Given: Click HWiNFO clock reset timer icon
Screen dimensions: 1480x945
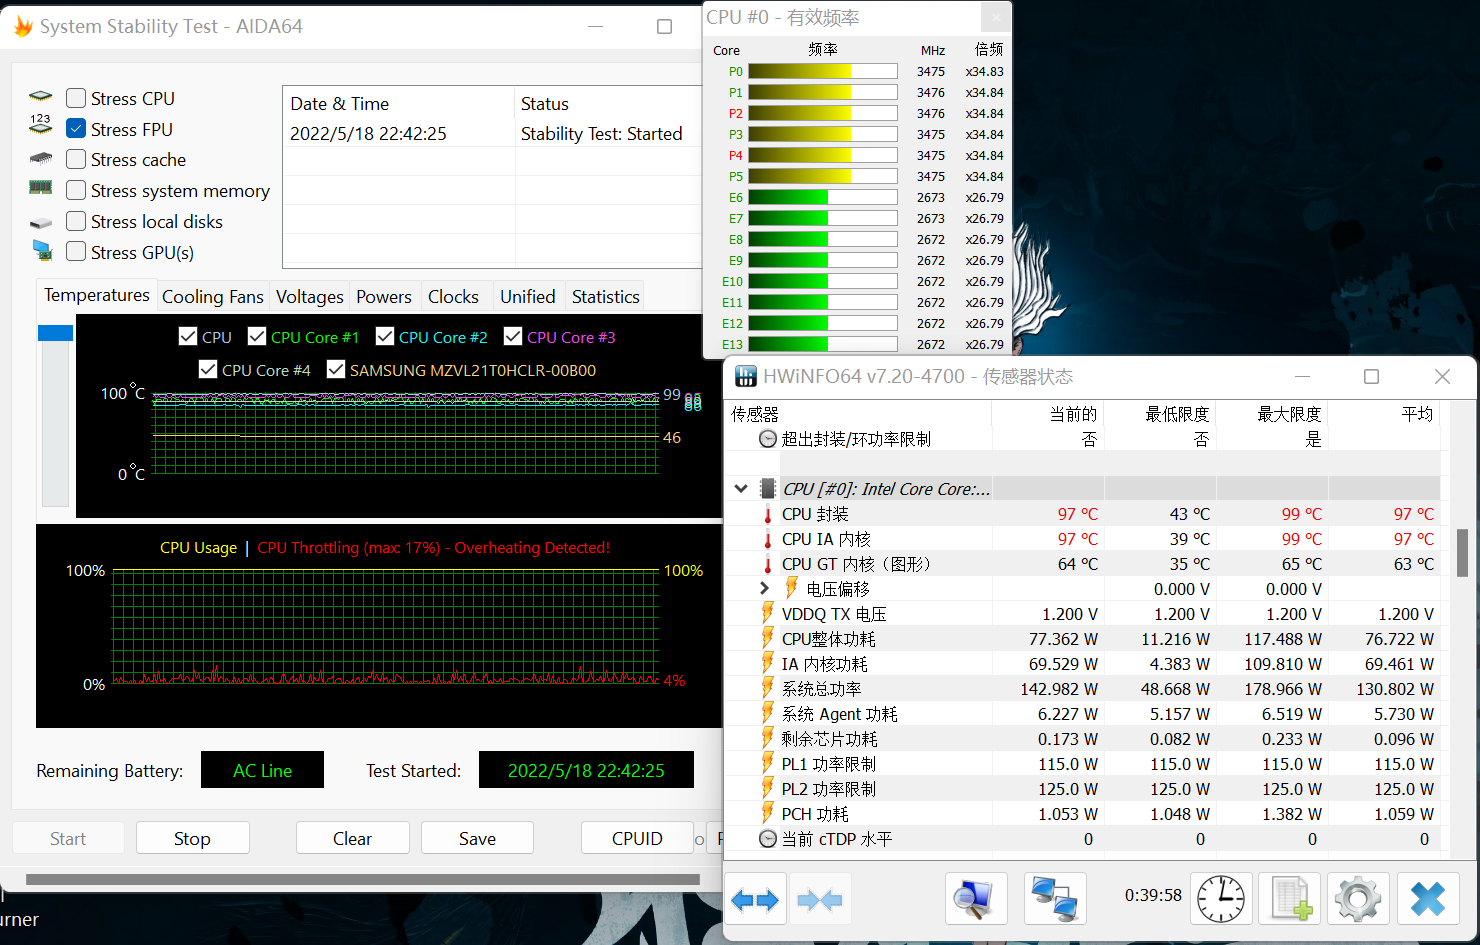Looking at the screenshot, I should pos(1221,898).
